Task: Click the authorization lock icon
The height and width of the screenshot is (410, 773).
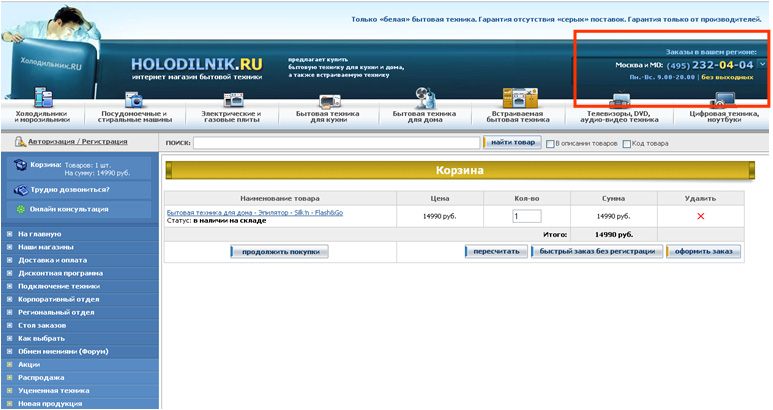Action: pos(20,142)
